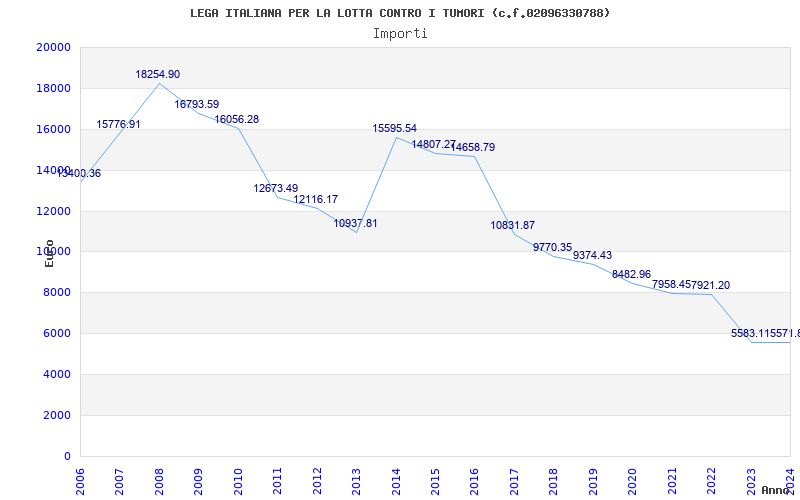
Task: Select data label 5583.11
Action: coord(751,334)
